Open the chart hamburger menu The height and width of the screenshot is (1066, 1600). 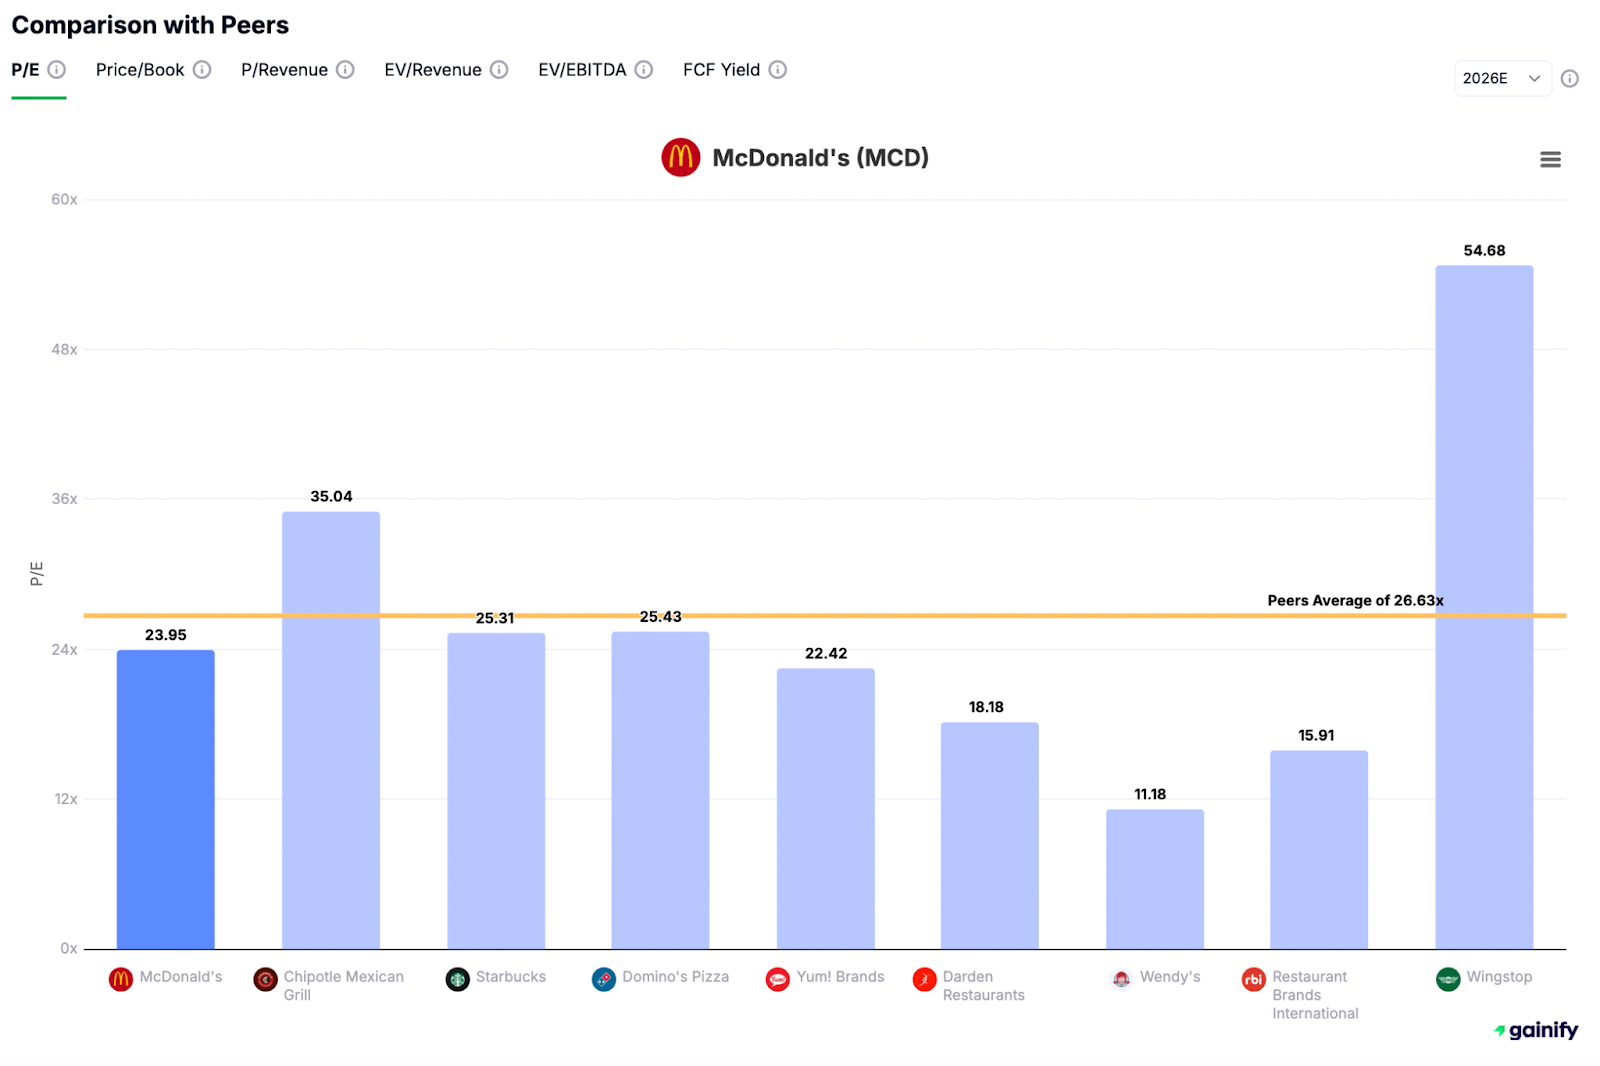tap(1550, 159)
